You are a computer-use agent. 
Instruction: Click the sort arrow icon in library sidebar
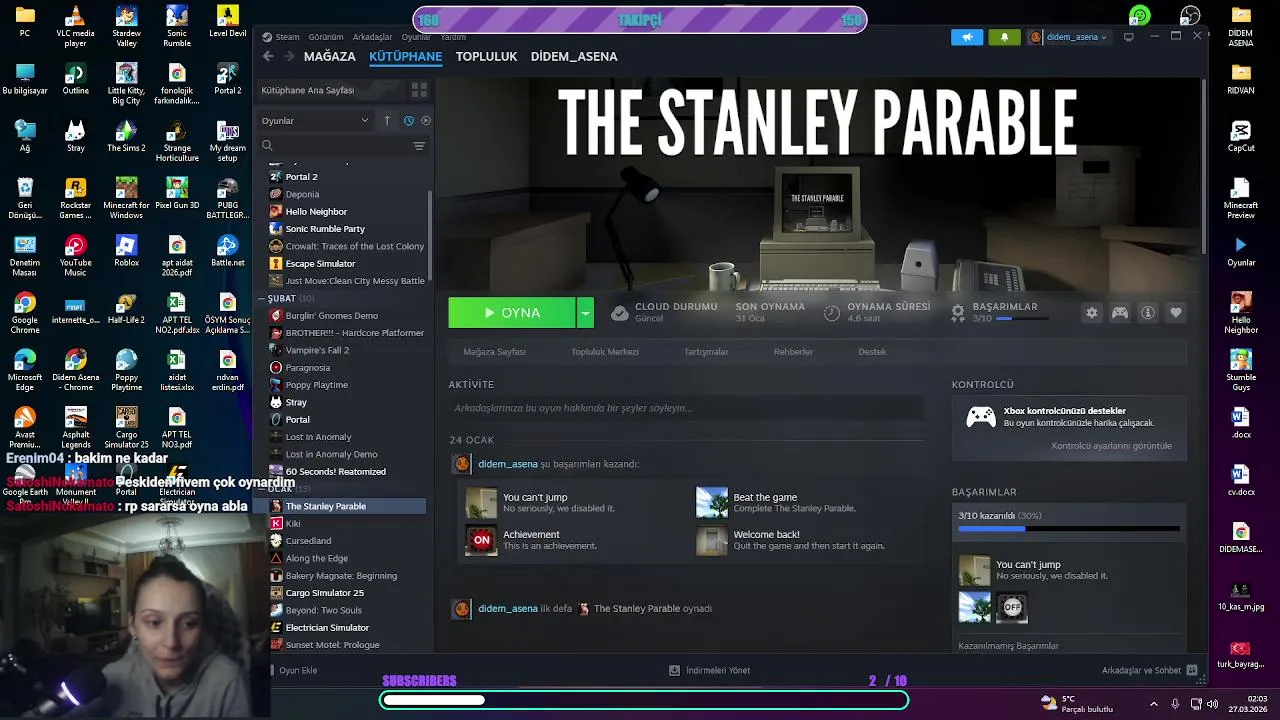[387, 121]
